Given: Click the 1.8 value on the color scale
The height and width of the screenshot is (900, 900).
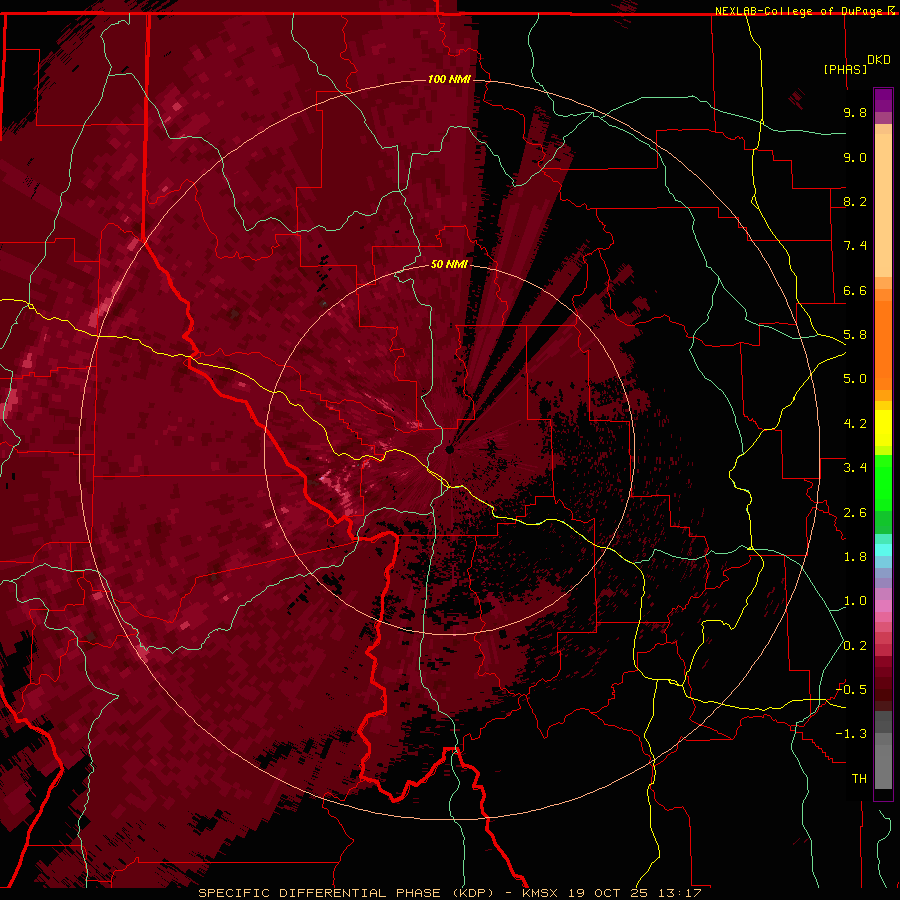Looking at the screenshot, I should [855, 557].
